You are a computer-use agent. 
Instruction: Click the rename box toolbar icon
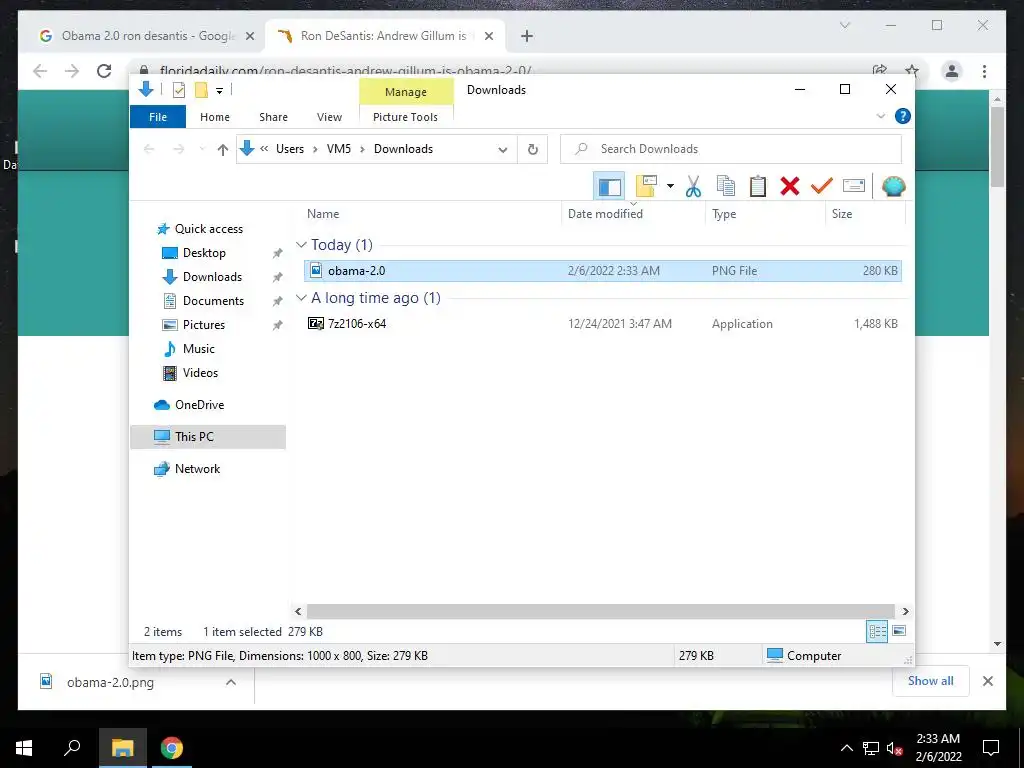pos(854,187)
